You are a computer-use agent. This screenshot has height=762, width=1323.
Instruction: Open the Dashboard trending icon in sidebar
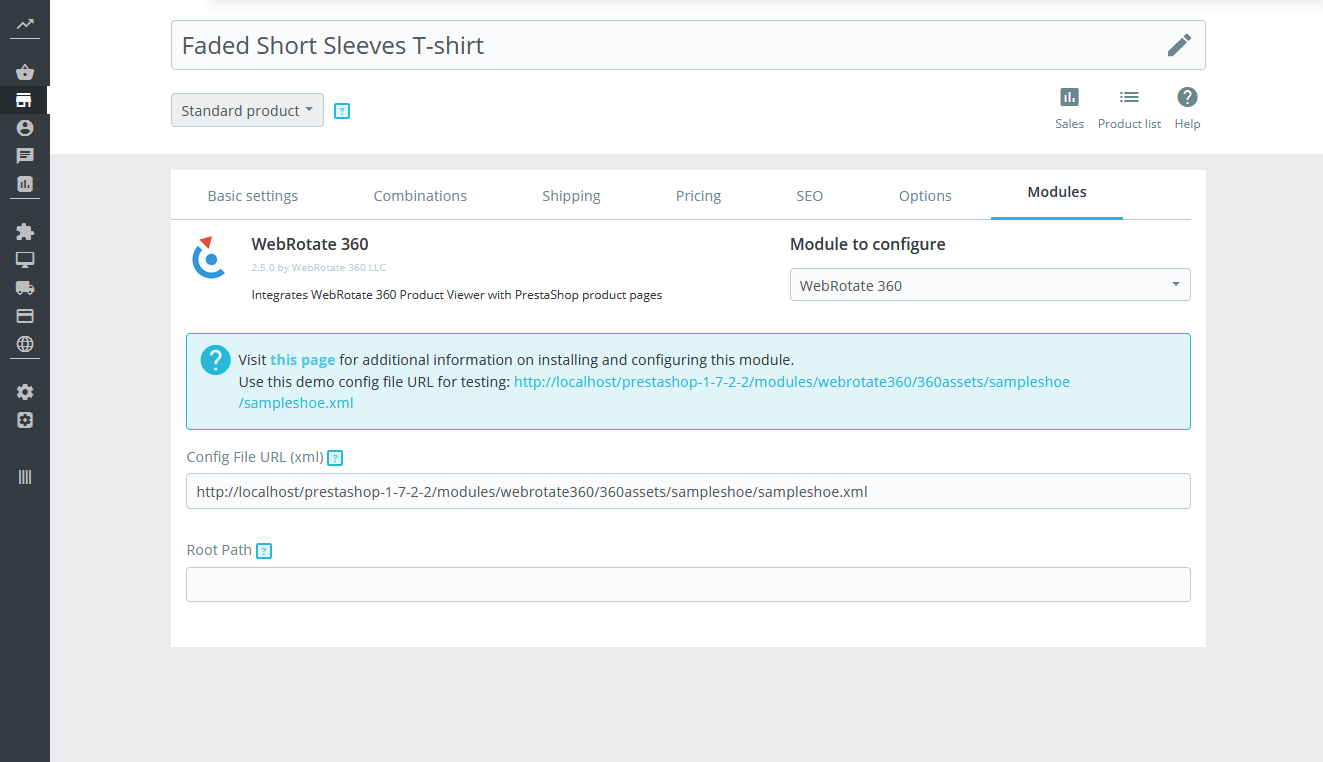tap(25, 23)
